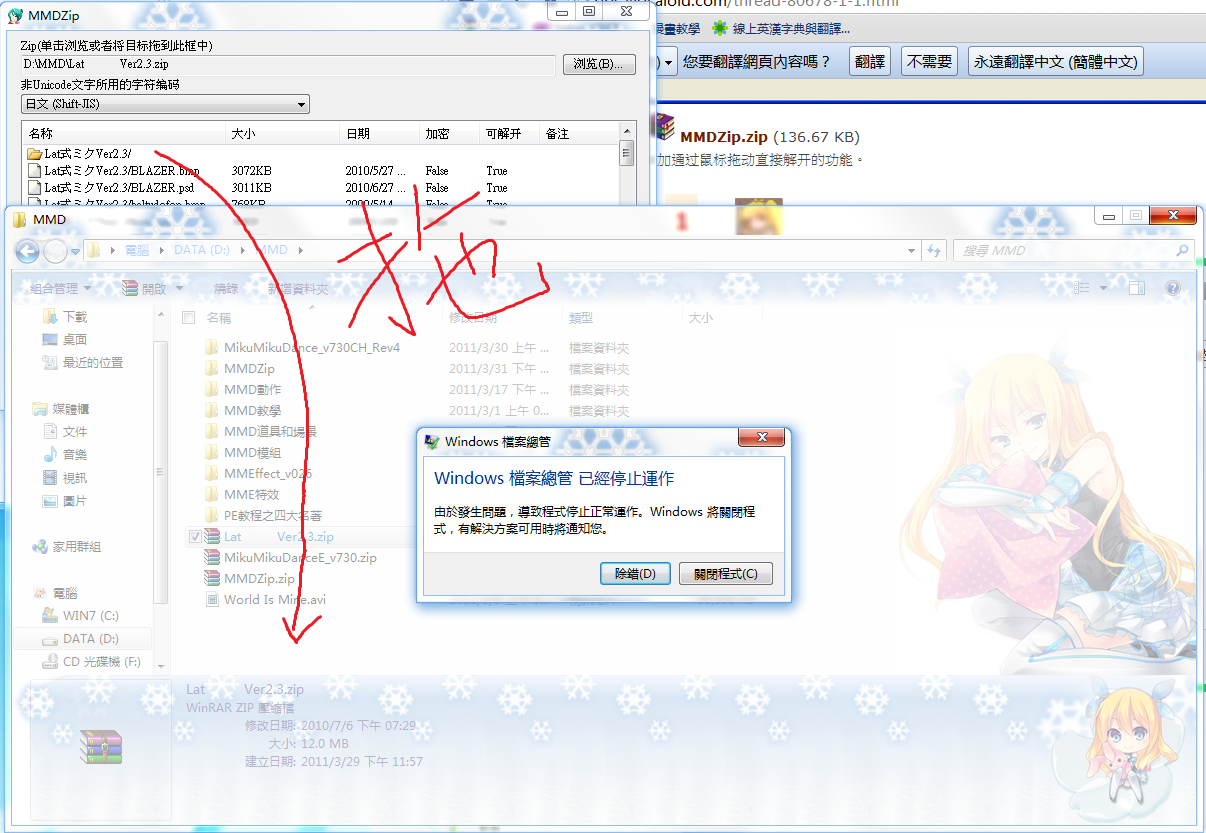Click the 電腦 breadcrumb in the address bar

136,250
